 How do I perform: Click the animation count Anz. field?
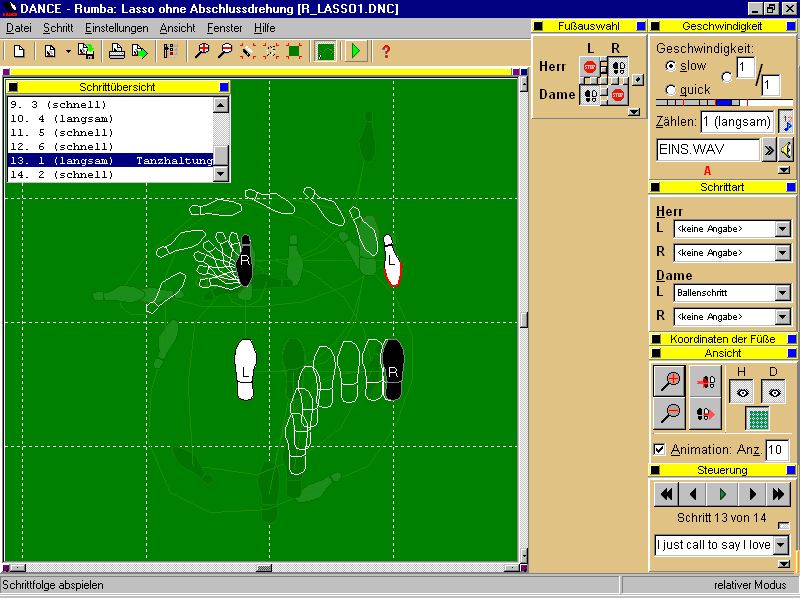tap(777, 450)
